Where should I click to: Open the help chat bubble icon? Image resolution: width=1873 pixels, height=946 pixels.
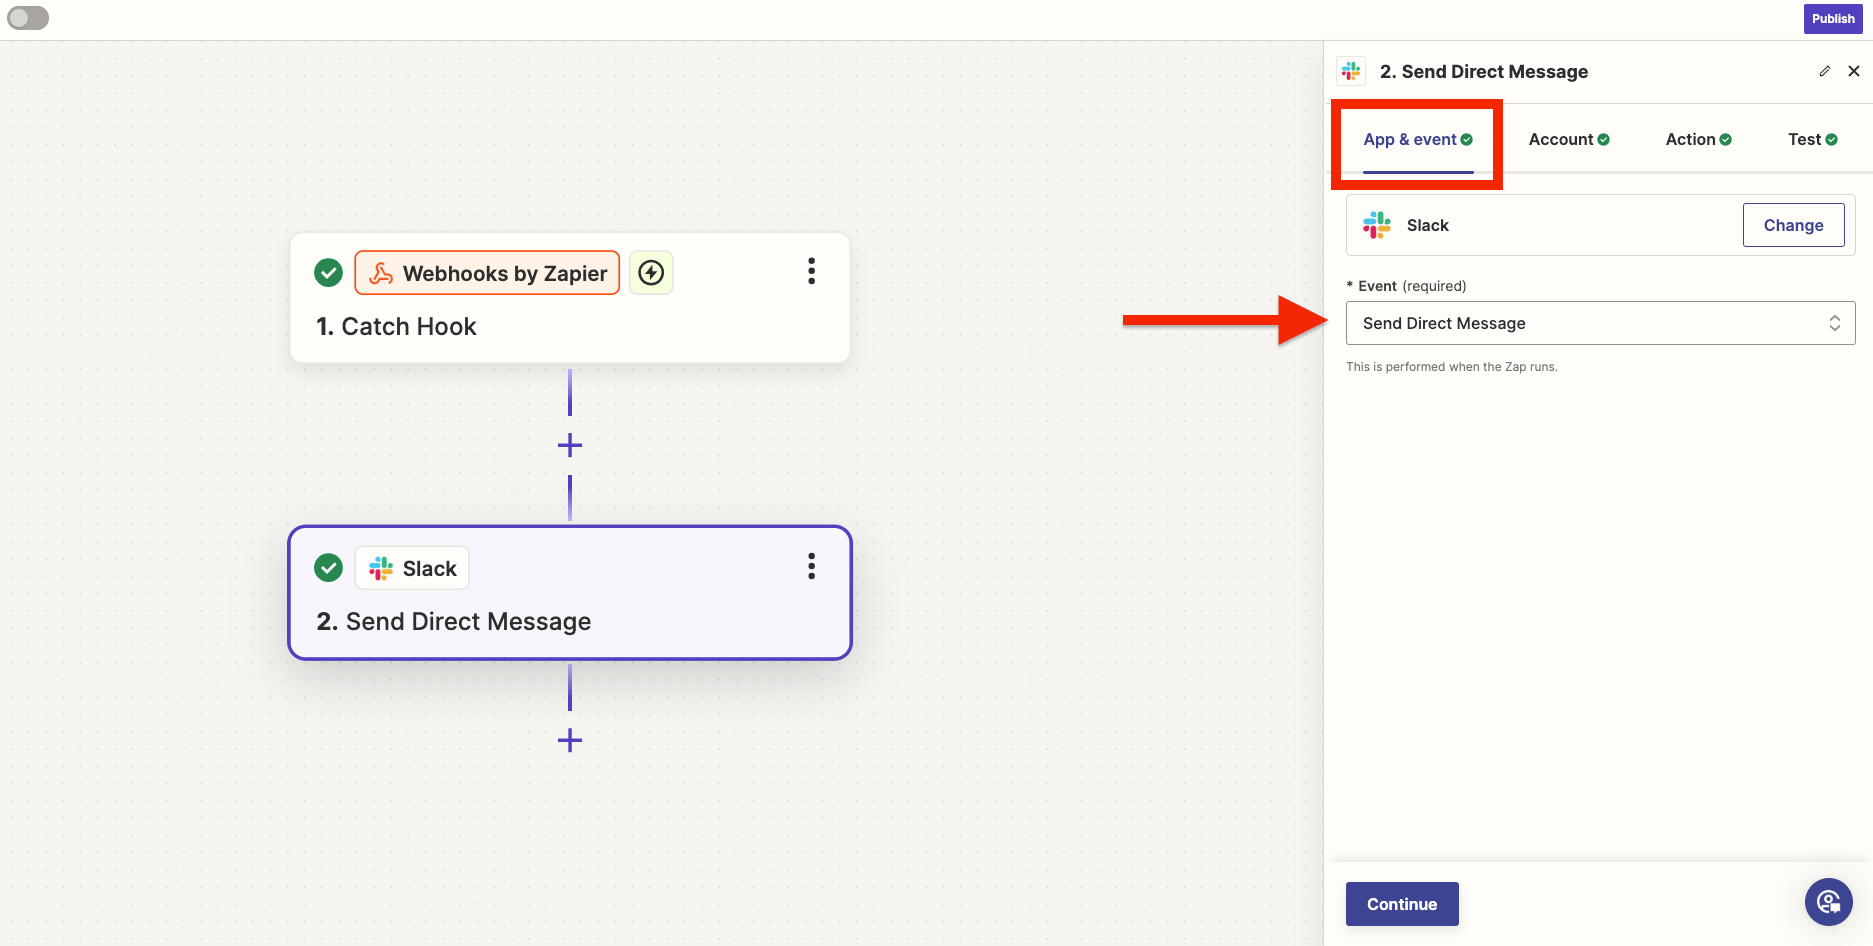[x=1828, y=902]
